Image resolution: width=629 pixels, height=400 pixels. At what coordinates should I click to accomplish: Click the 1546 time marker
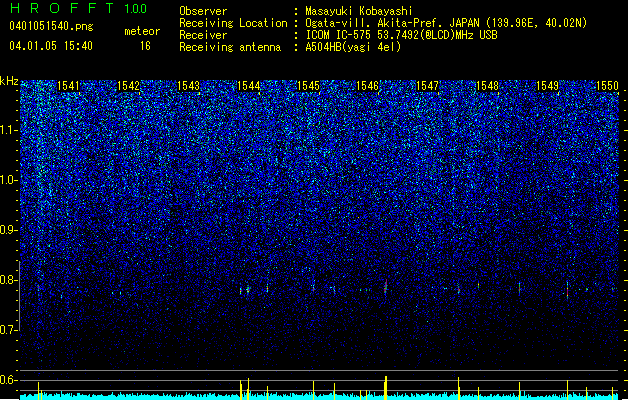367,86
